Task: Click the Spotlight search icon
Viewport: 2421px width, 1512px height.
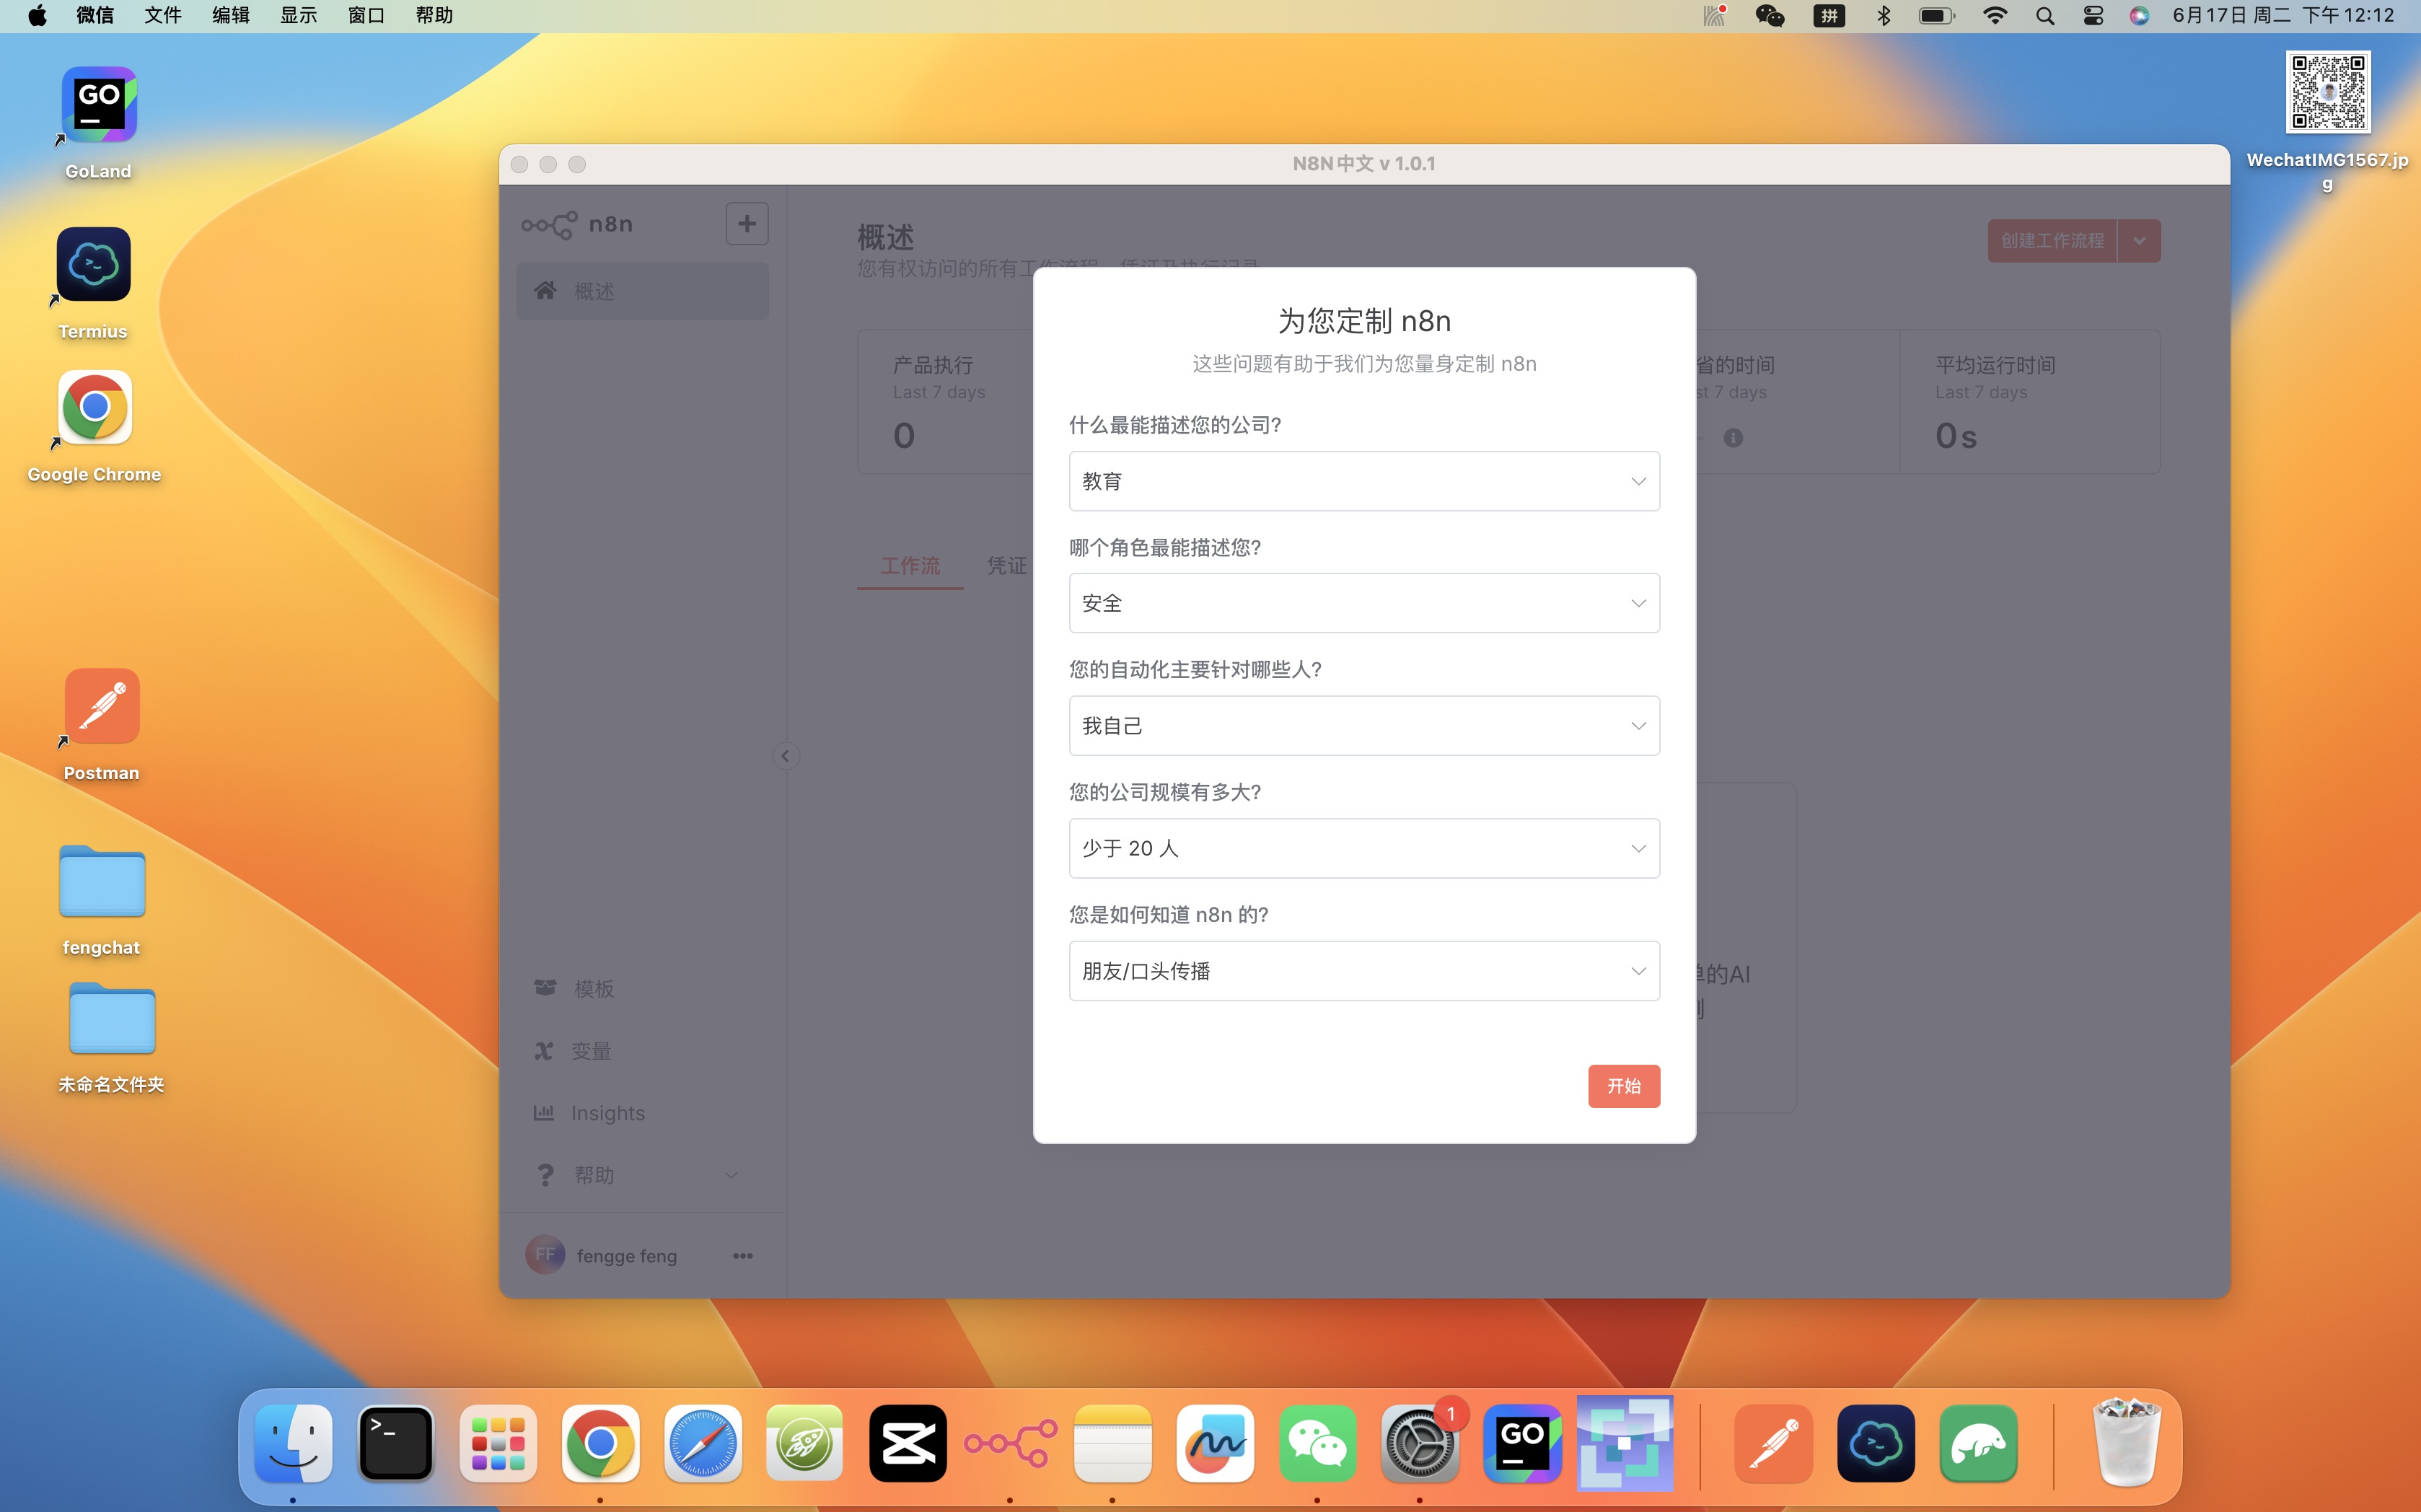Action: 2045,15
